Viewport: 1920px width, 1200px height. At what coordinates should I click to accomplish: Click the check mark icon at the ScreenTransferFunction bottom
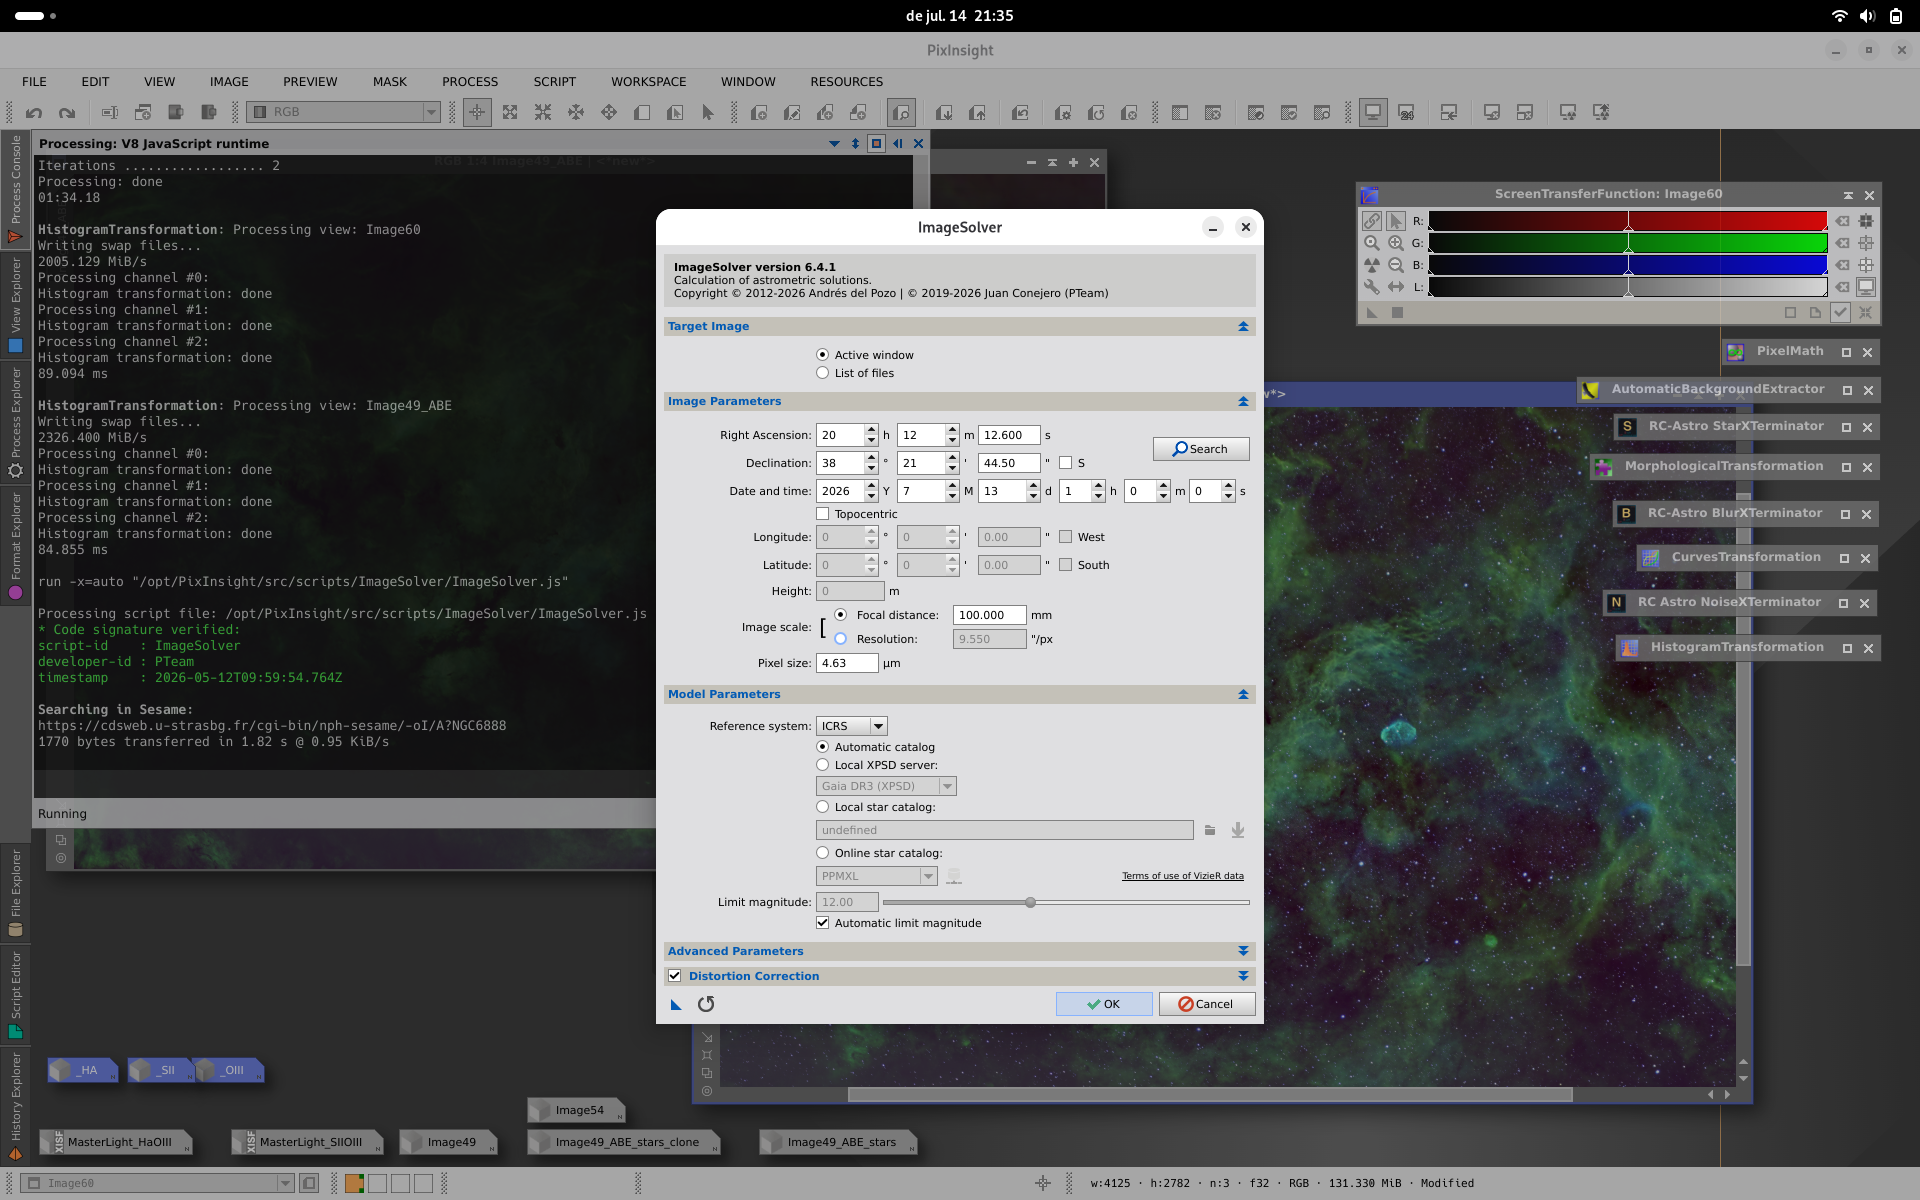pos(1840,312)
